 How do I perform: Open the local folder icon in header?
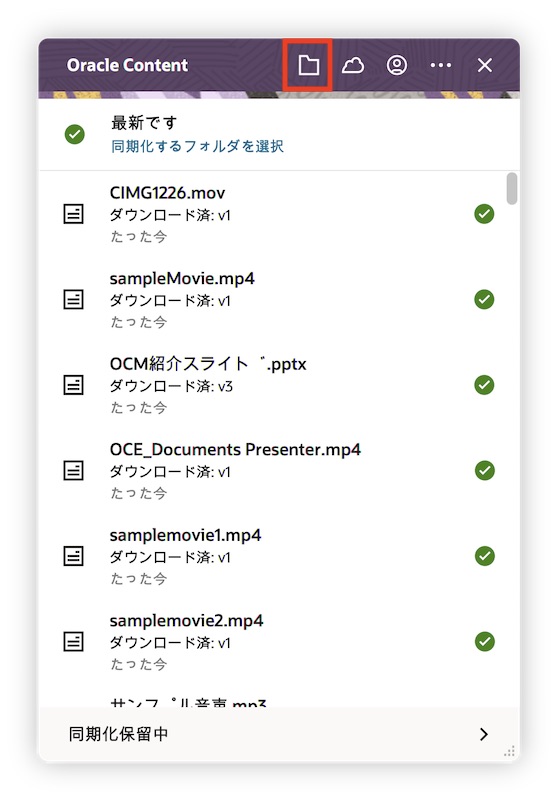click(309, 65)
